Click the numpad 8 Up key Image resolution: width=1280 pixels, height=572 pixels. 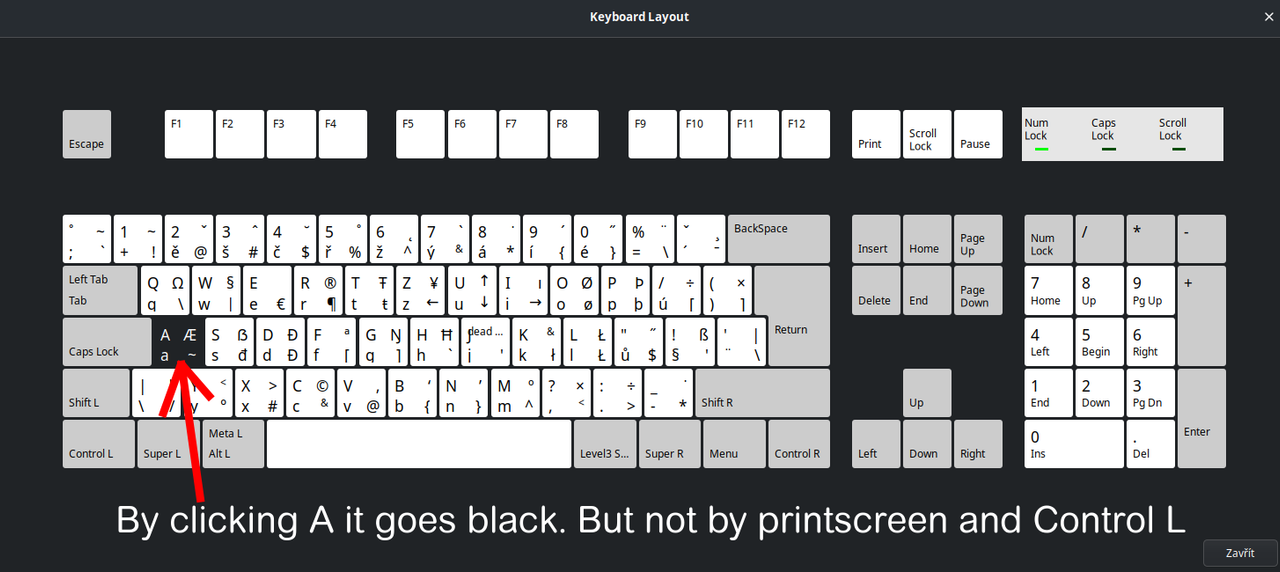click(1100, 290)
